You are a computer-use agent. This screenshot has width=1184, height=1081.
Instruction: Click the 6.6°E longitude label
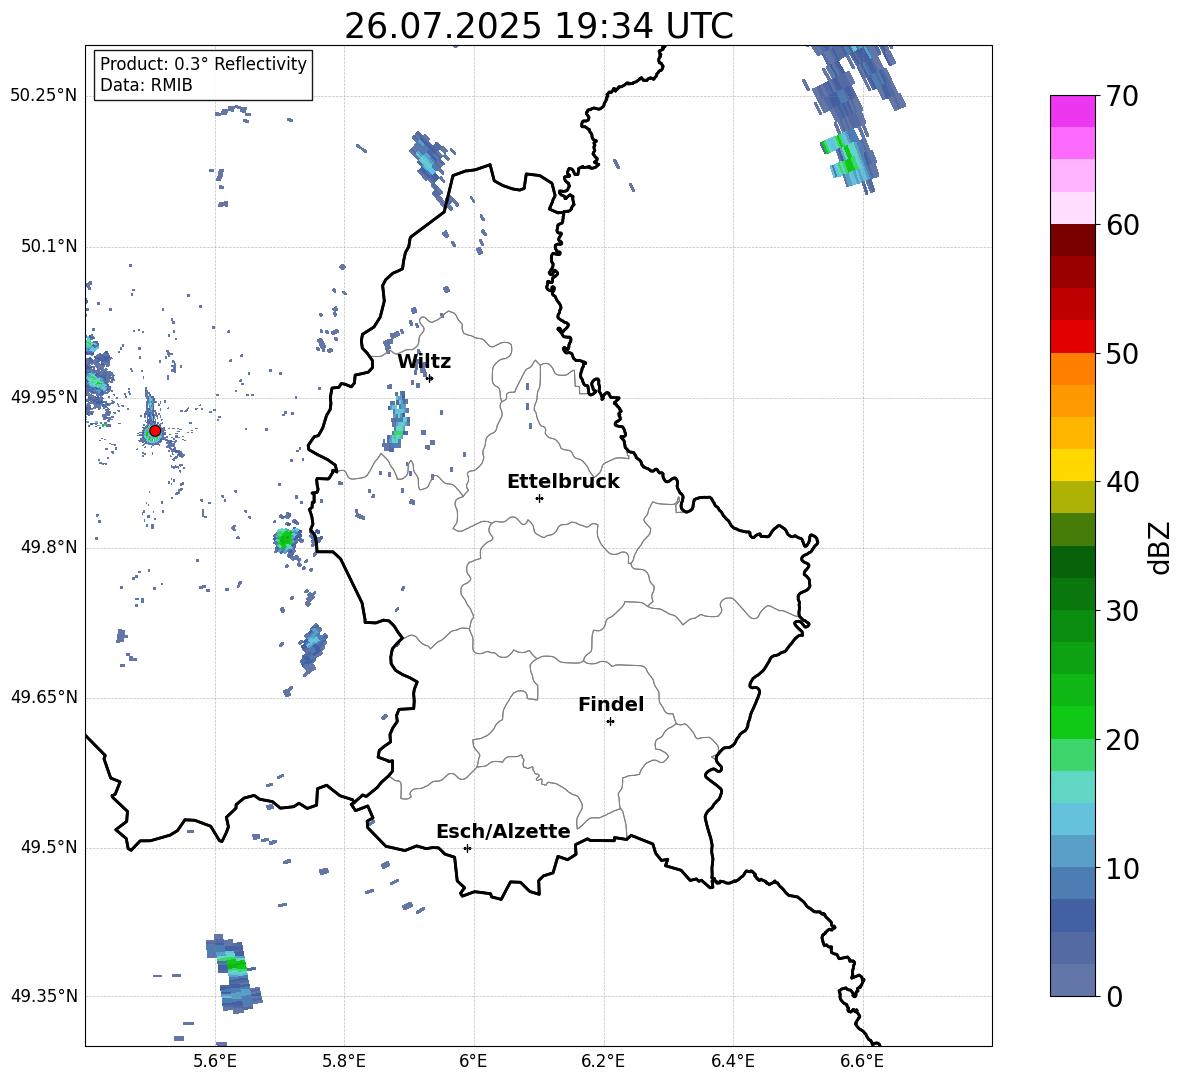pos(862,1061)
